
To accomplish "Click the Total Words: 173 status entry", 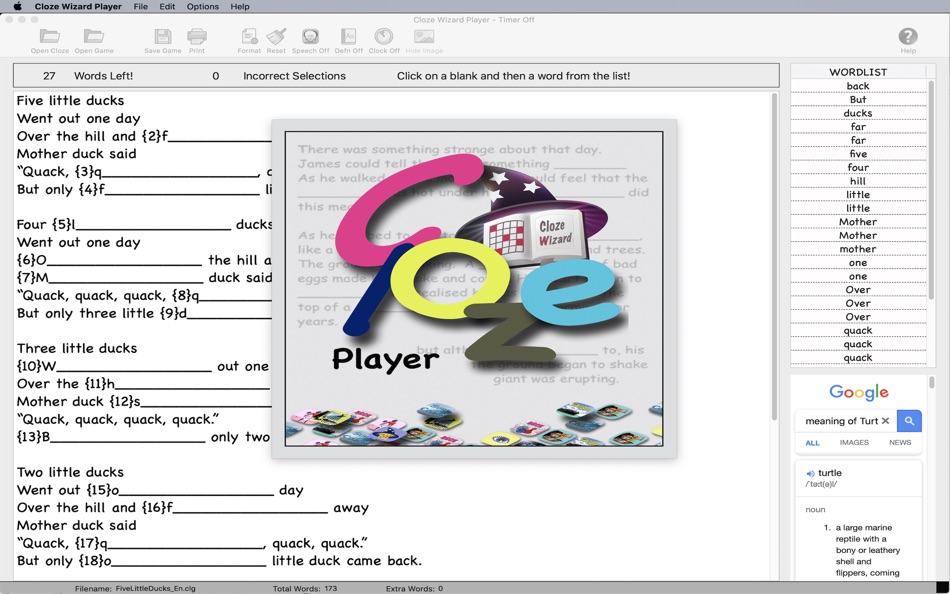I will click(304, 589).
